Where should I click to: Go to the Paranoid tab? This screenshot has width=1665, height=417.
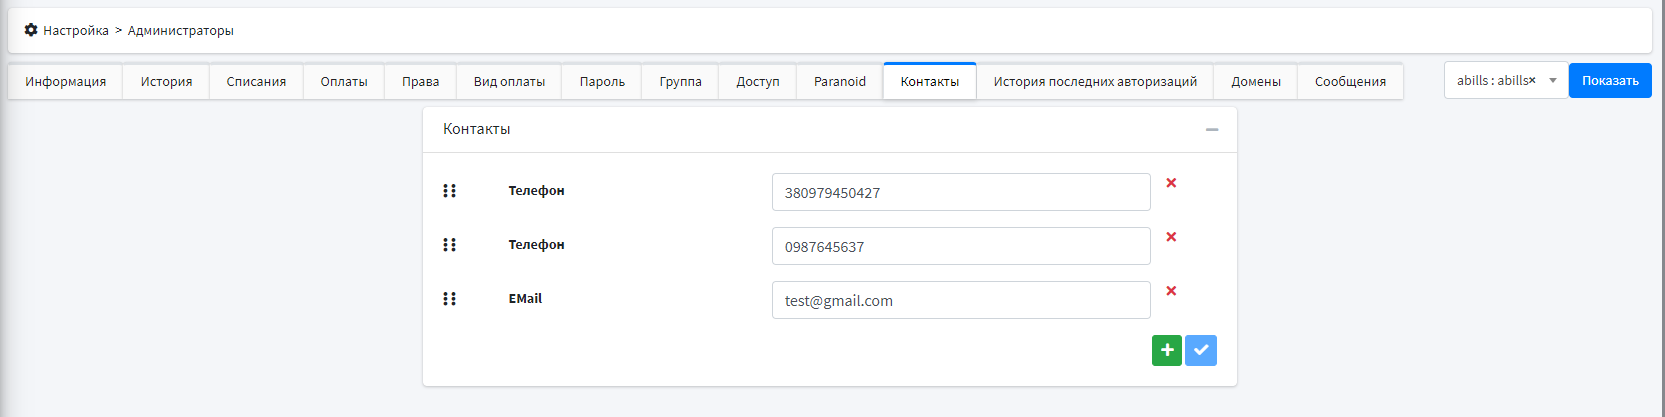(x=839, y=82)
